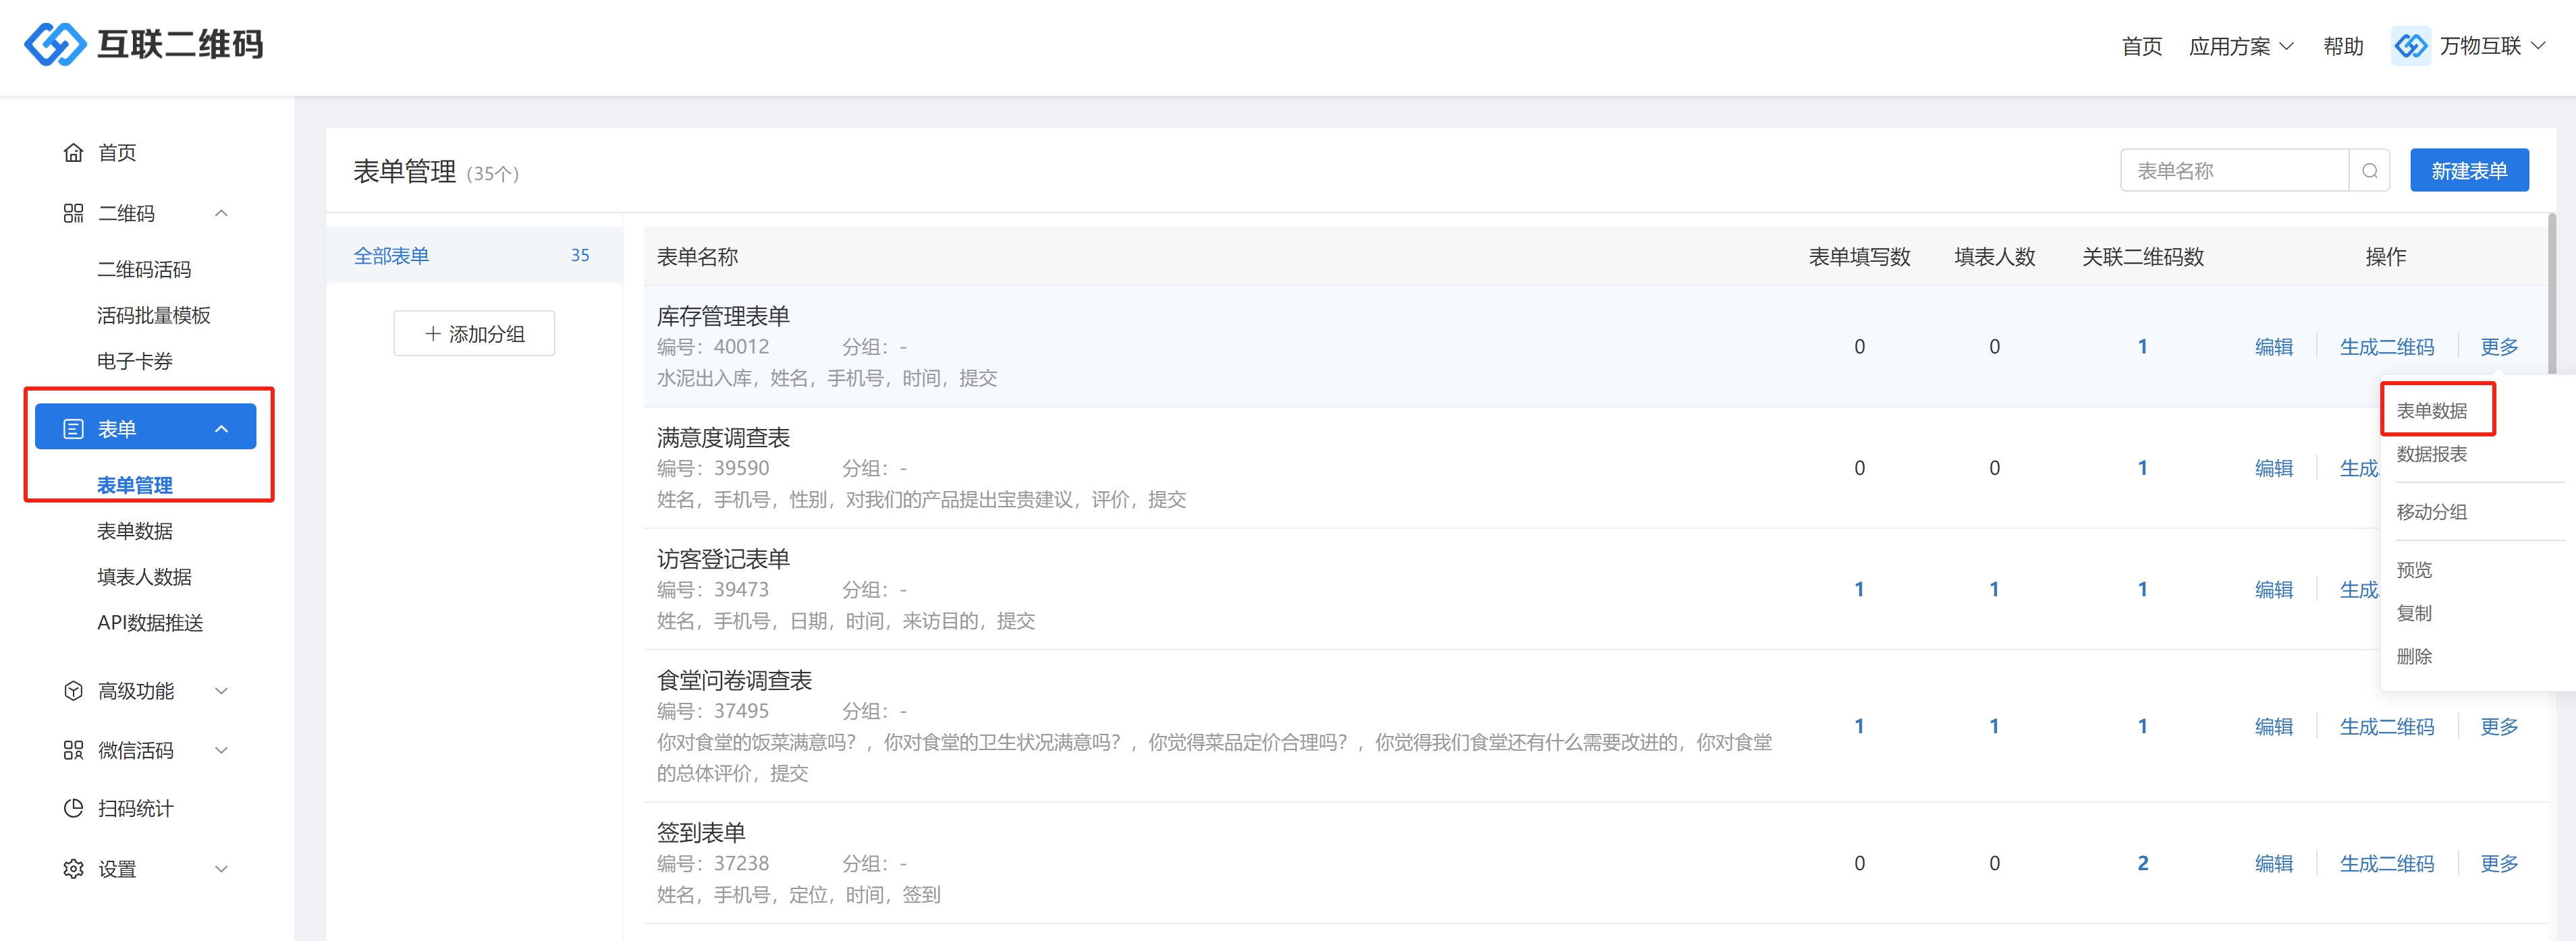This screenshot has height=941, width=2576.
Task: Expand the 设置 section chevron
Action: click(x=222, y=869)
